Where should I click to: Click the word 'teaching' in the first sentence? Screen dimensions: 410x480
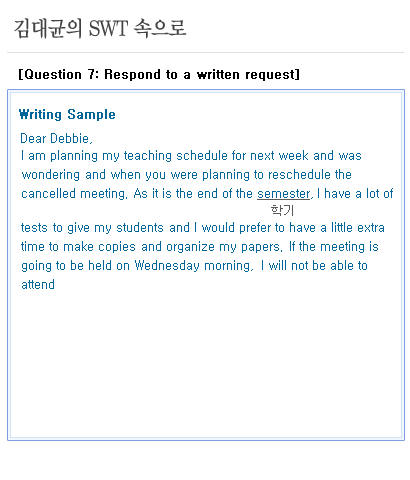pos(148,156)
